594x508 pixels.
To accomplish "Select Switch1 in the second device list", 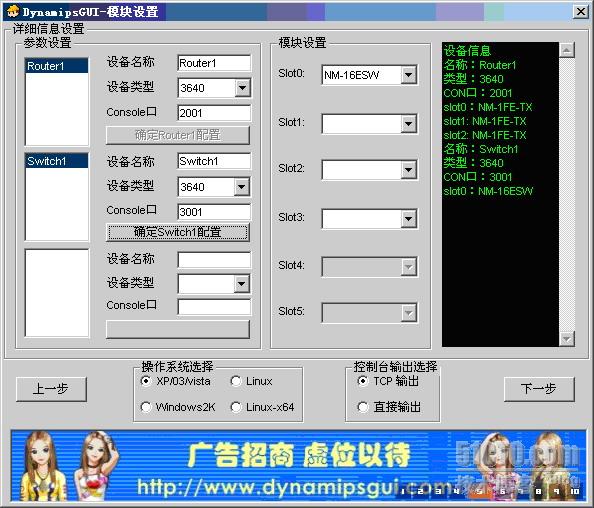I will (57, 161).
